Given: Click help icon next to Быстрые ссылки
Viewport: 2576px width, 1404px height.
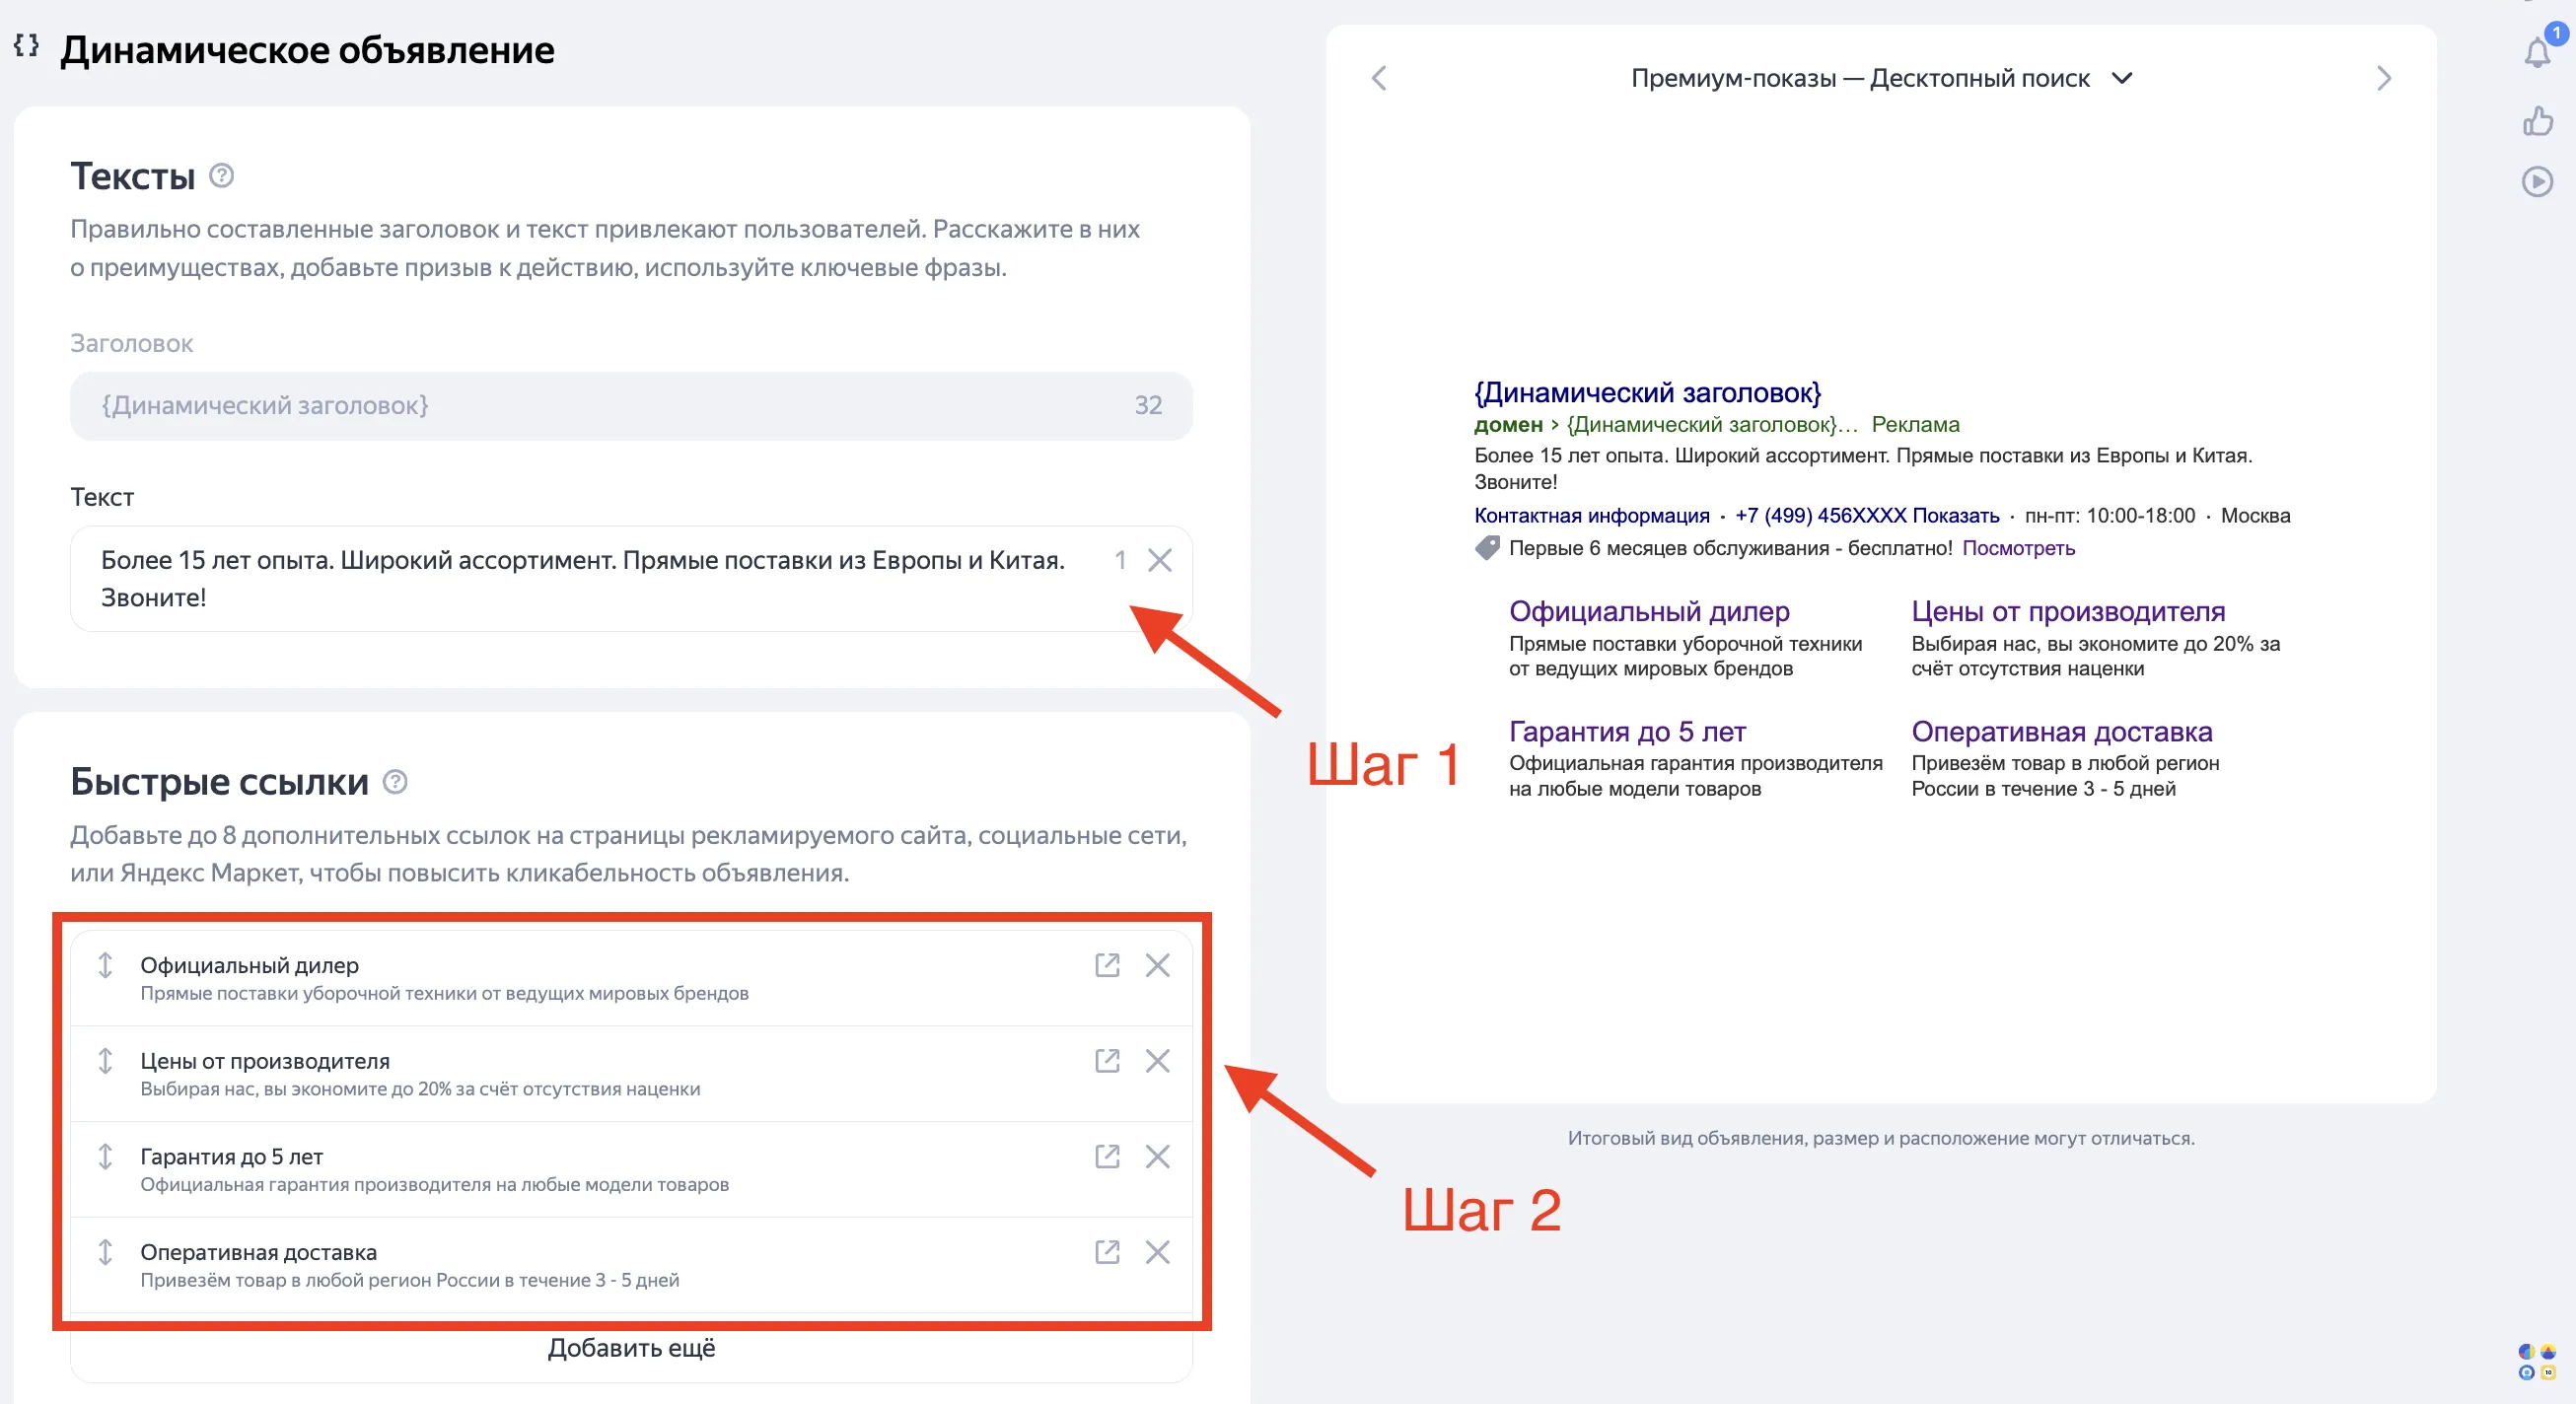Looking at the screenshot, I should (395, 782).
